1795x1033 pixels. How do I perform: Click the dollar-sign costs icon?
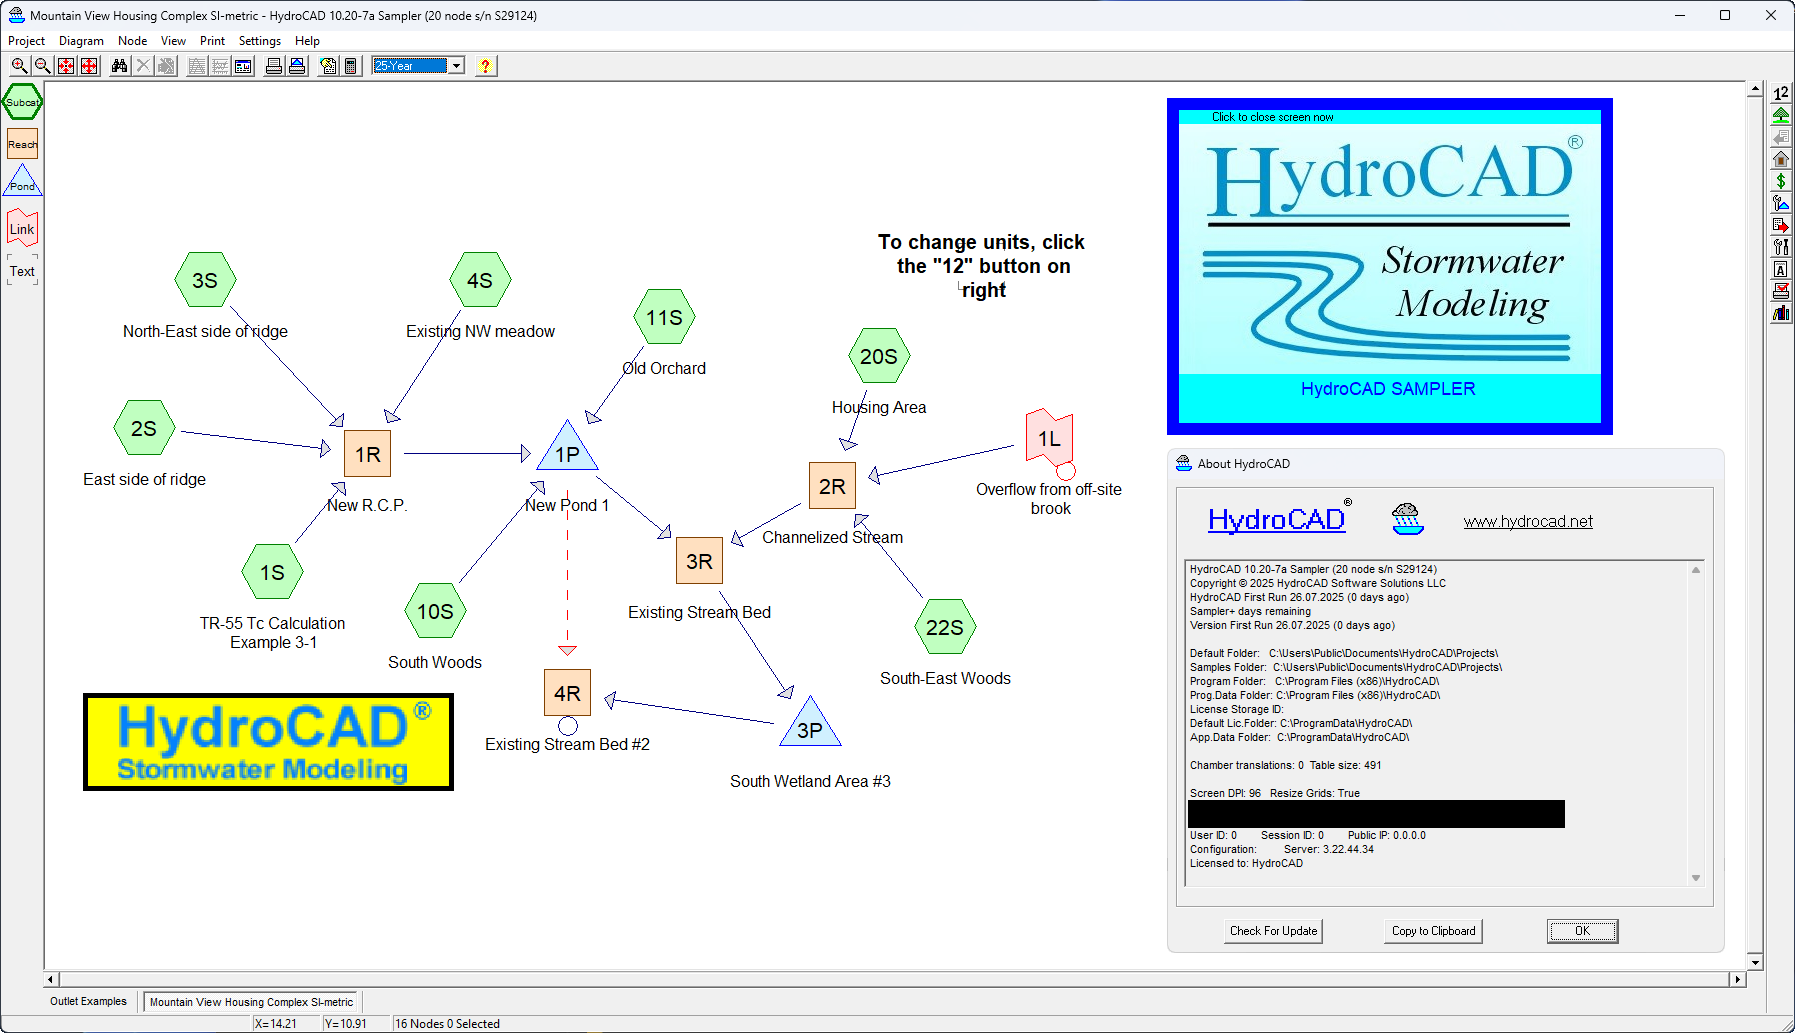pyautogui.click(x=1781, y=181)
